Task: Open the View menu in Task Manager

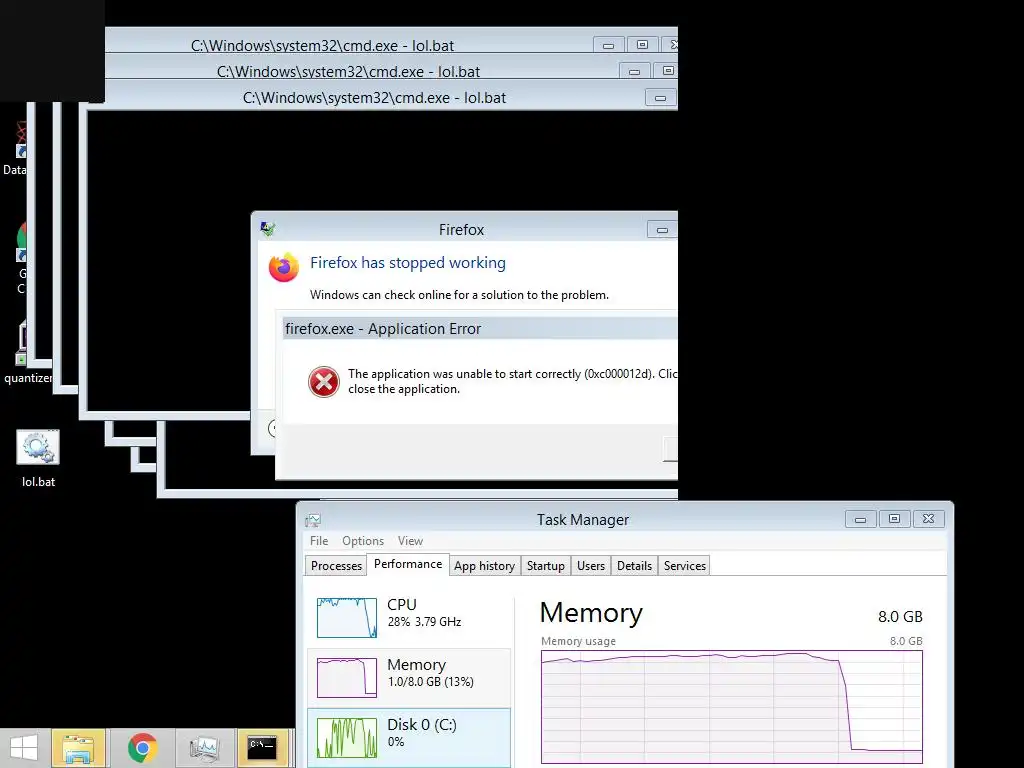Action: (410, 541)
